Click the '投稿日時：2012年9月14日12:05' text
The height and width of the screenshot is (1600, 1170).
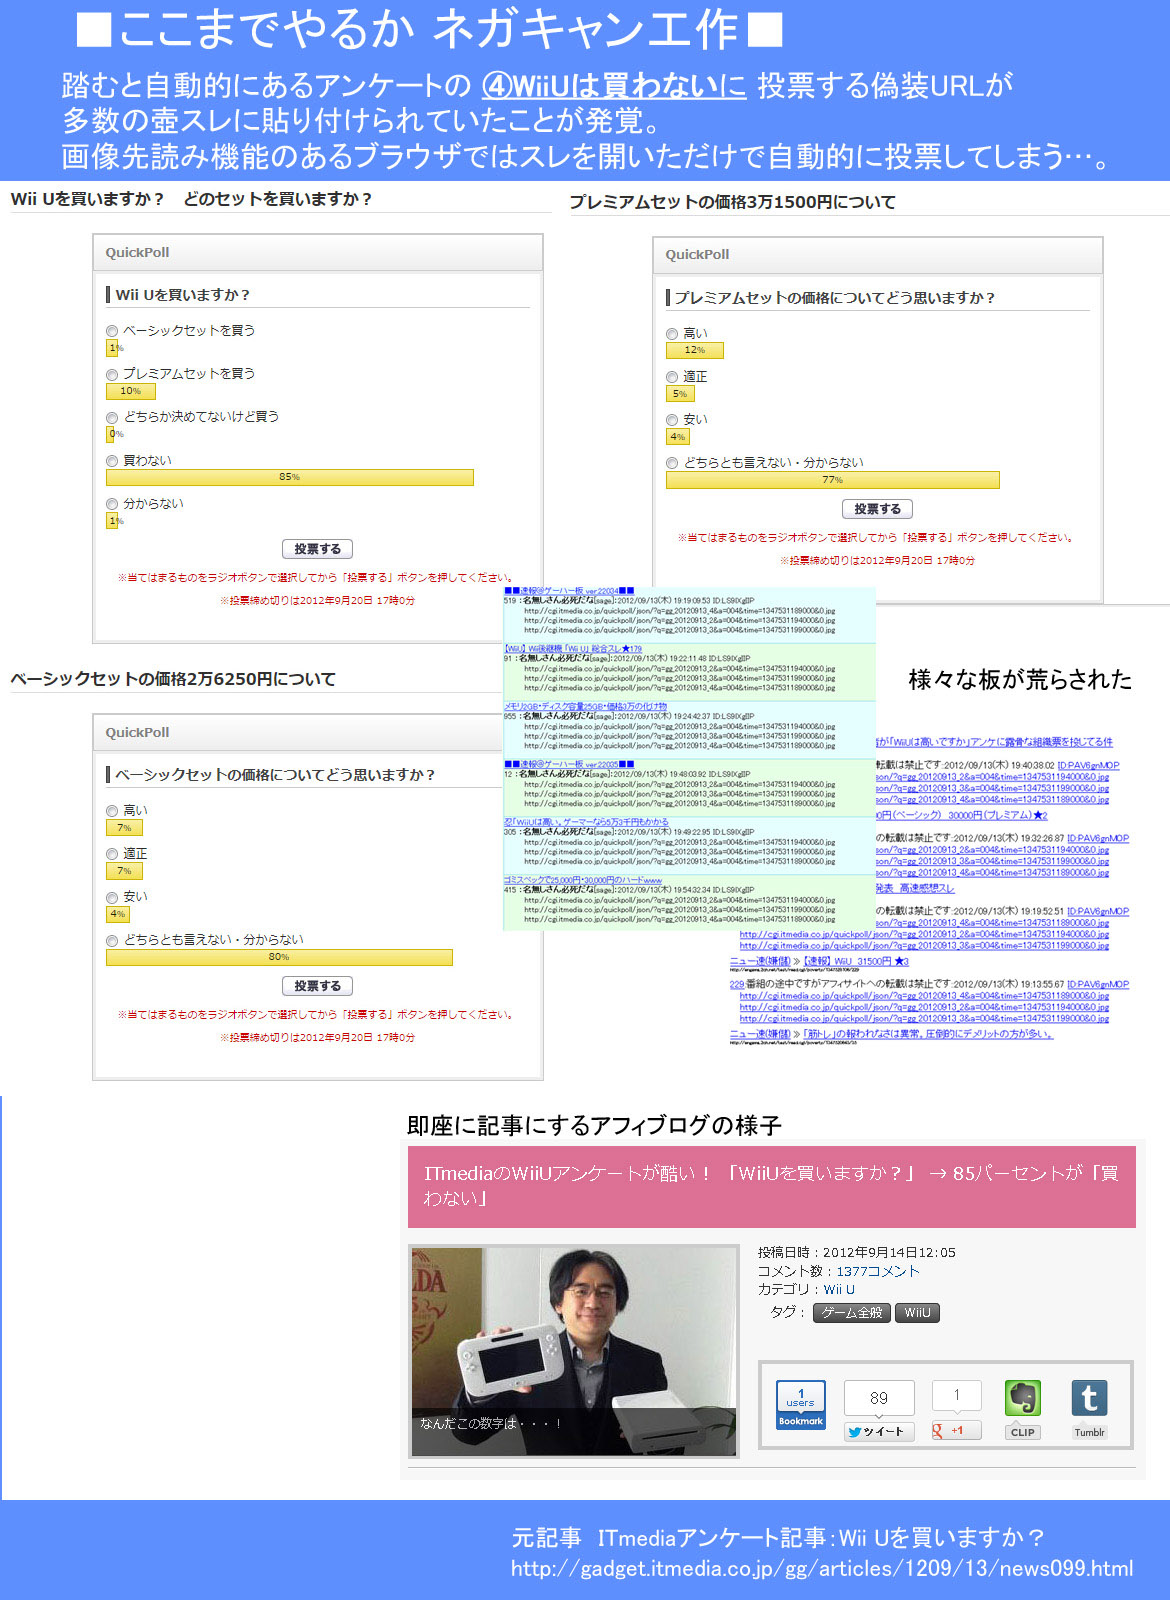pyautogui.click(x=856, y=1252)
